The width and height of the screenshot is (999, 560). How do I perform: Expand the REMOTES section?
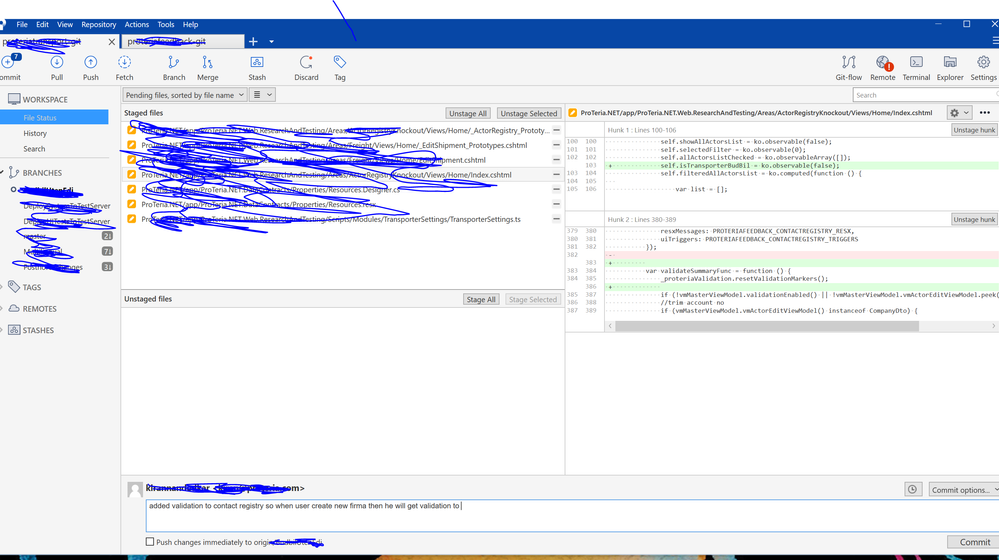click(3, 308)
